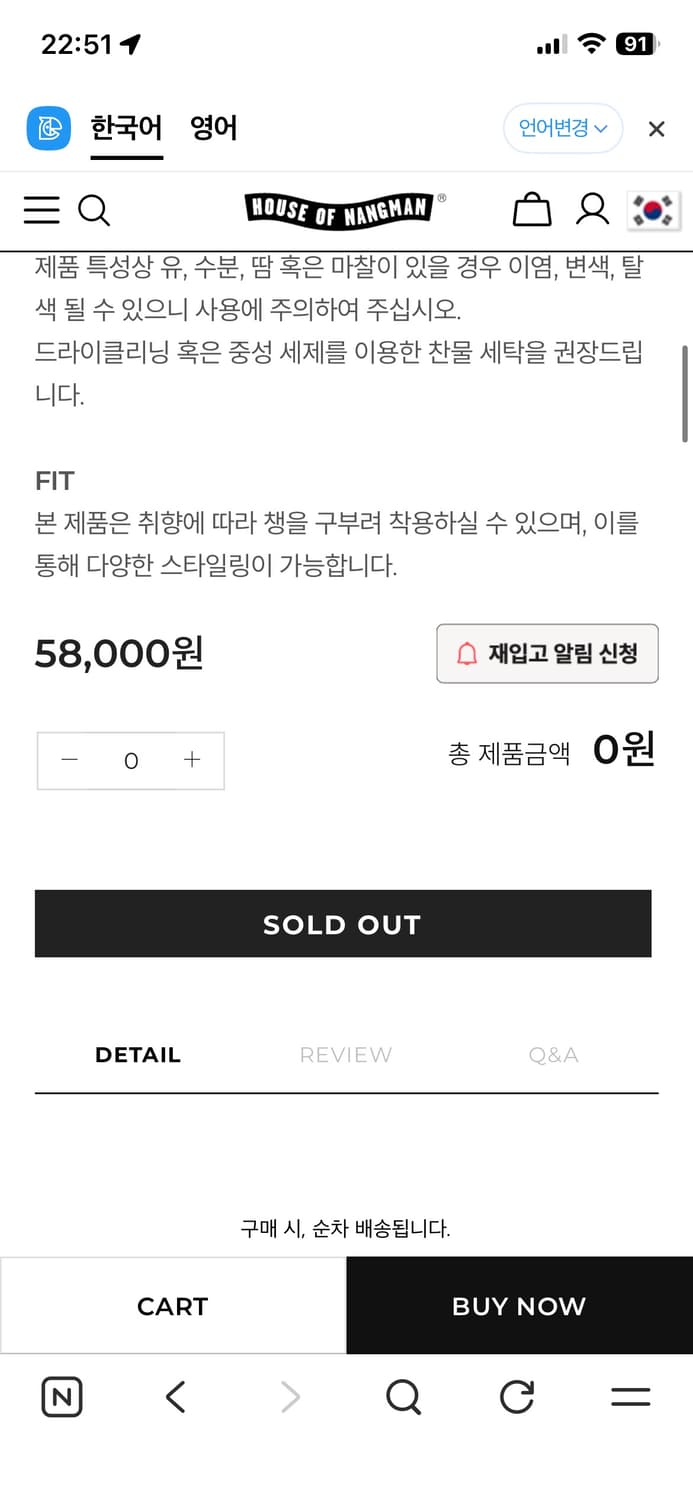
Task: Open the hamburger navigation menu
Action: (41, 210)
